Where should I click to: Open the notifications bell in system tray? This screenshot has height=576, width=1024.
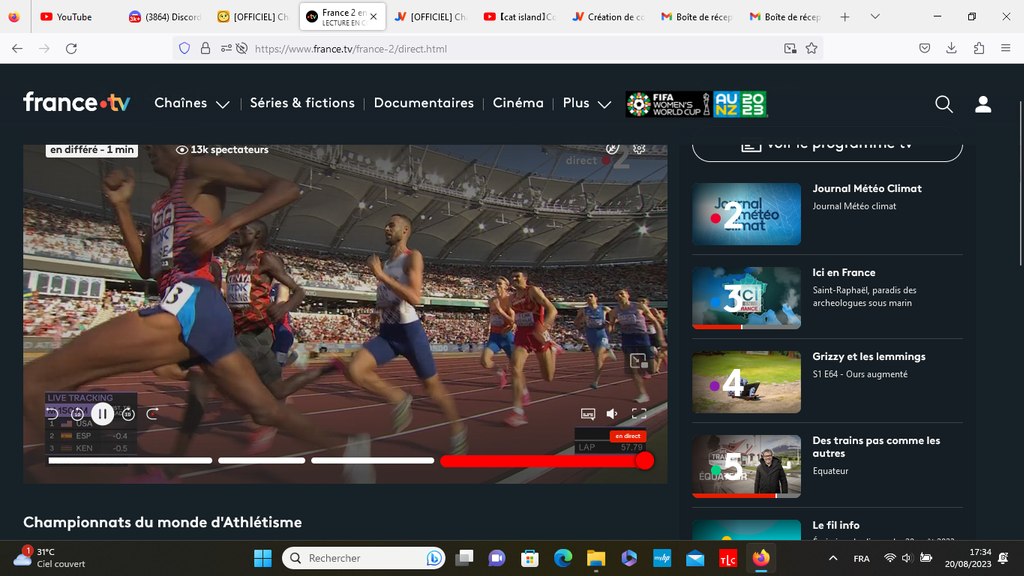click(x=1003, y=558)
